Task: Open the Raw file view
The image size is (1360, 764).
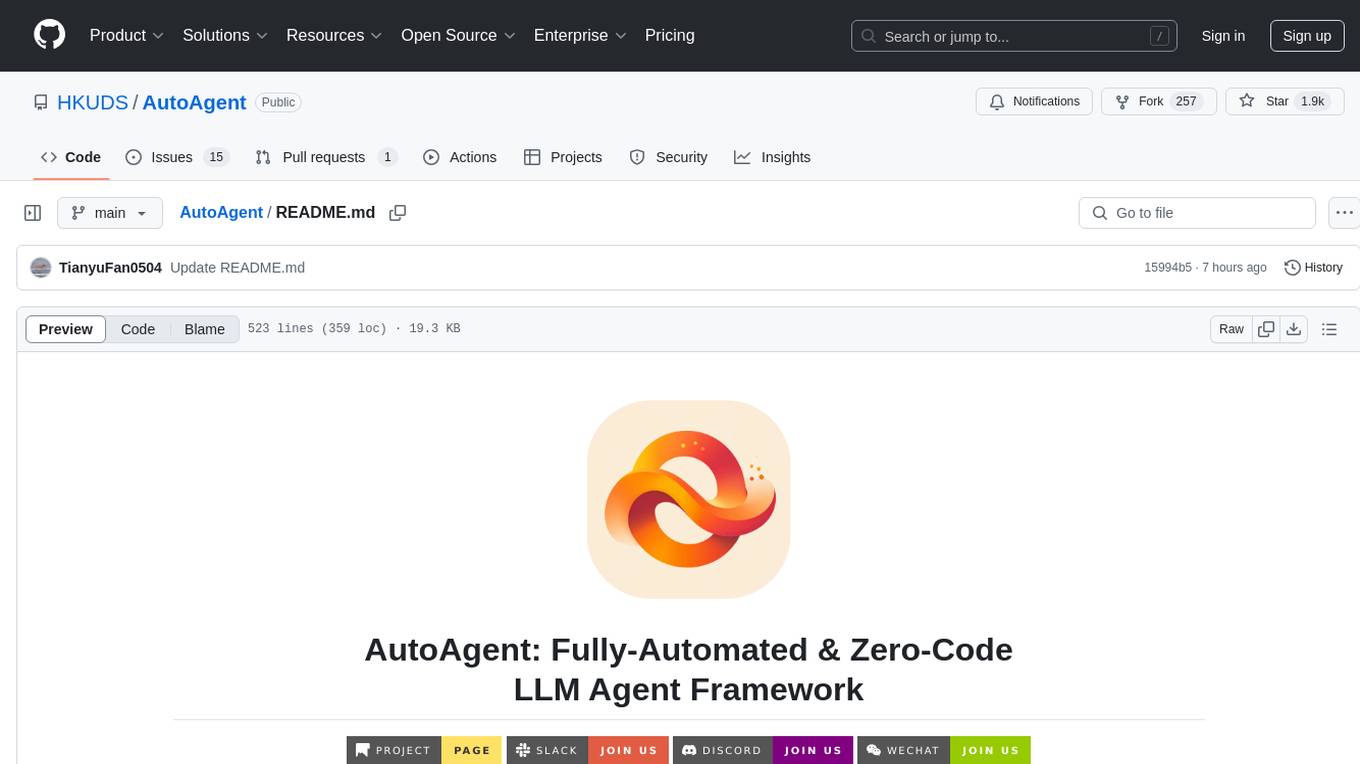Action: coord(1231,329)
